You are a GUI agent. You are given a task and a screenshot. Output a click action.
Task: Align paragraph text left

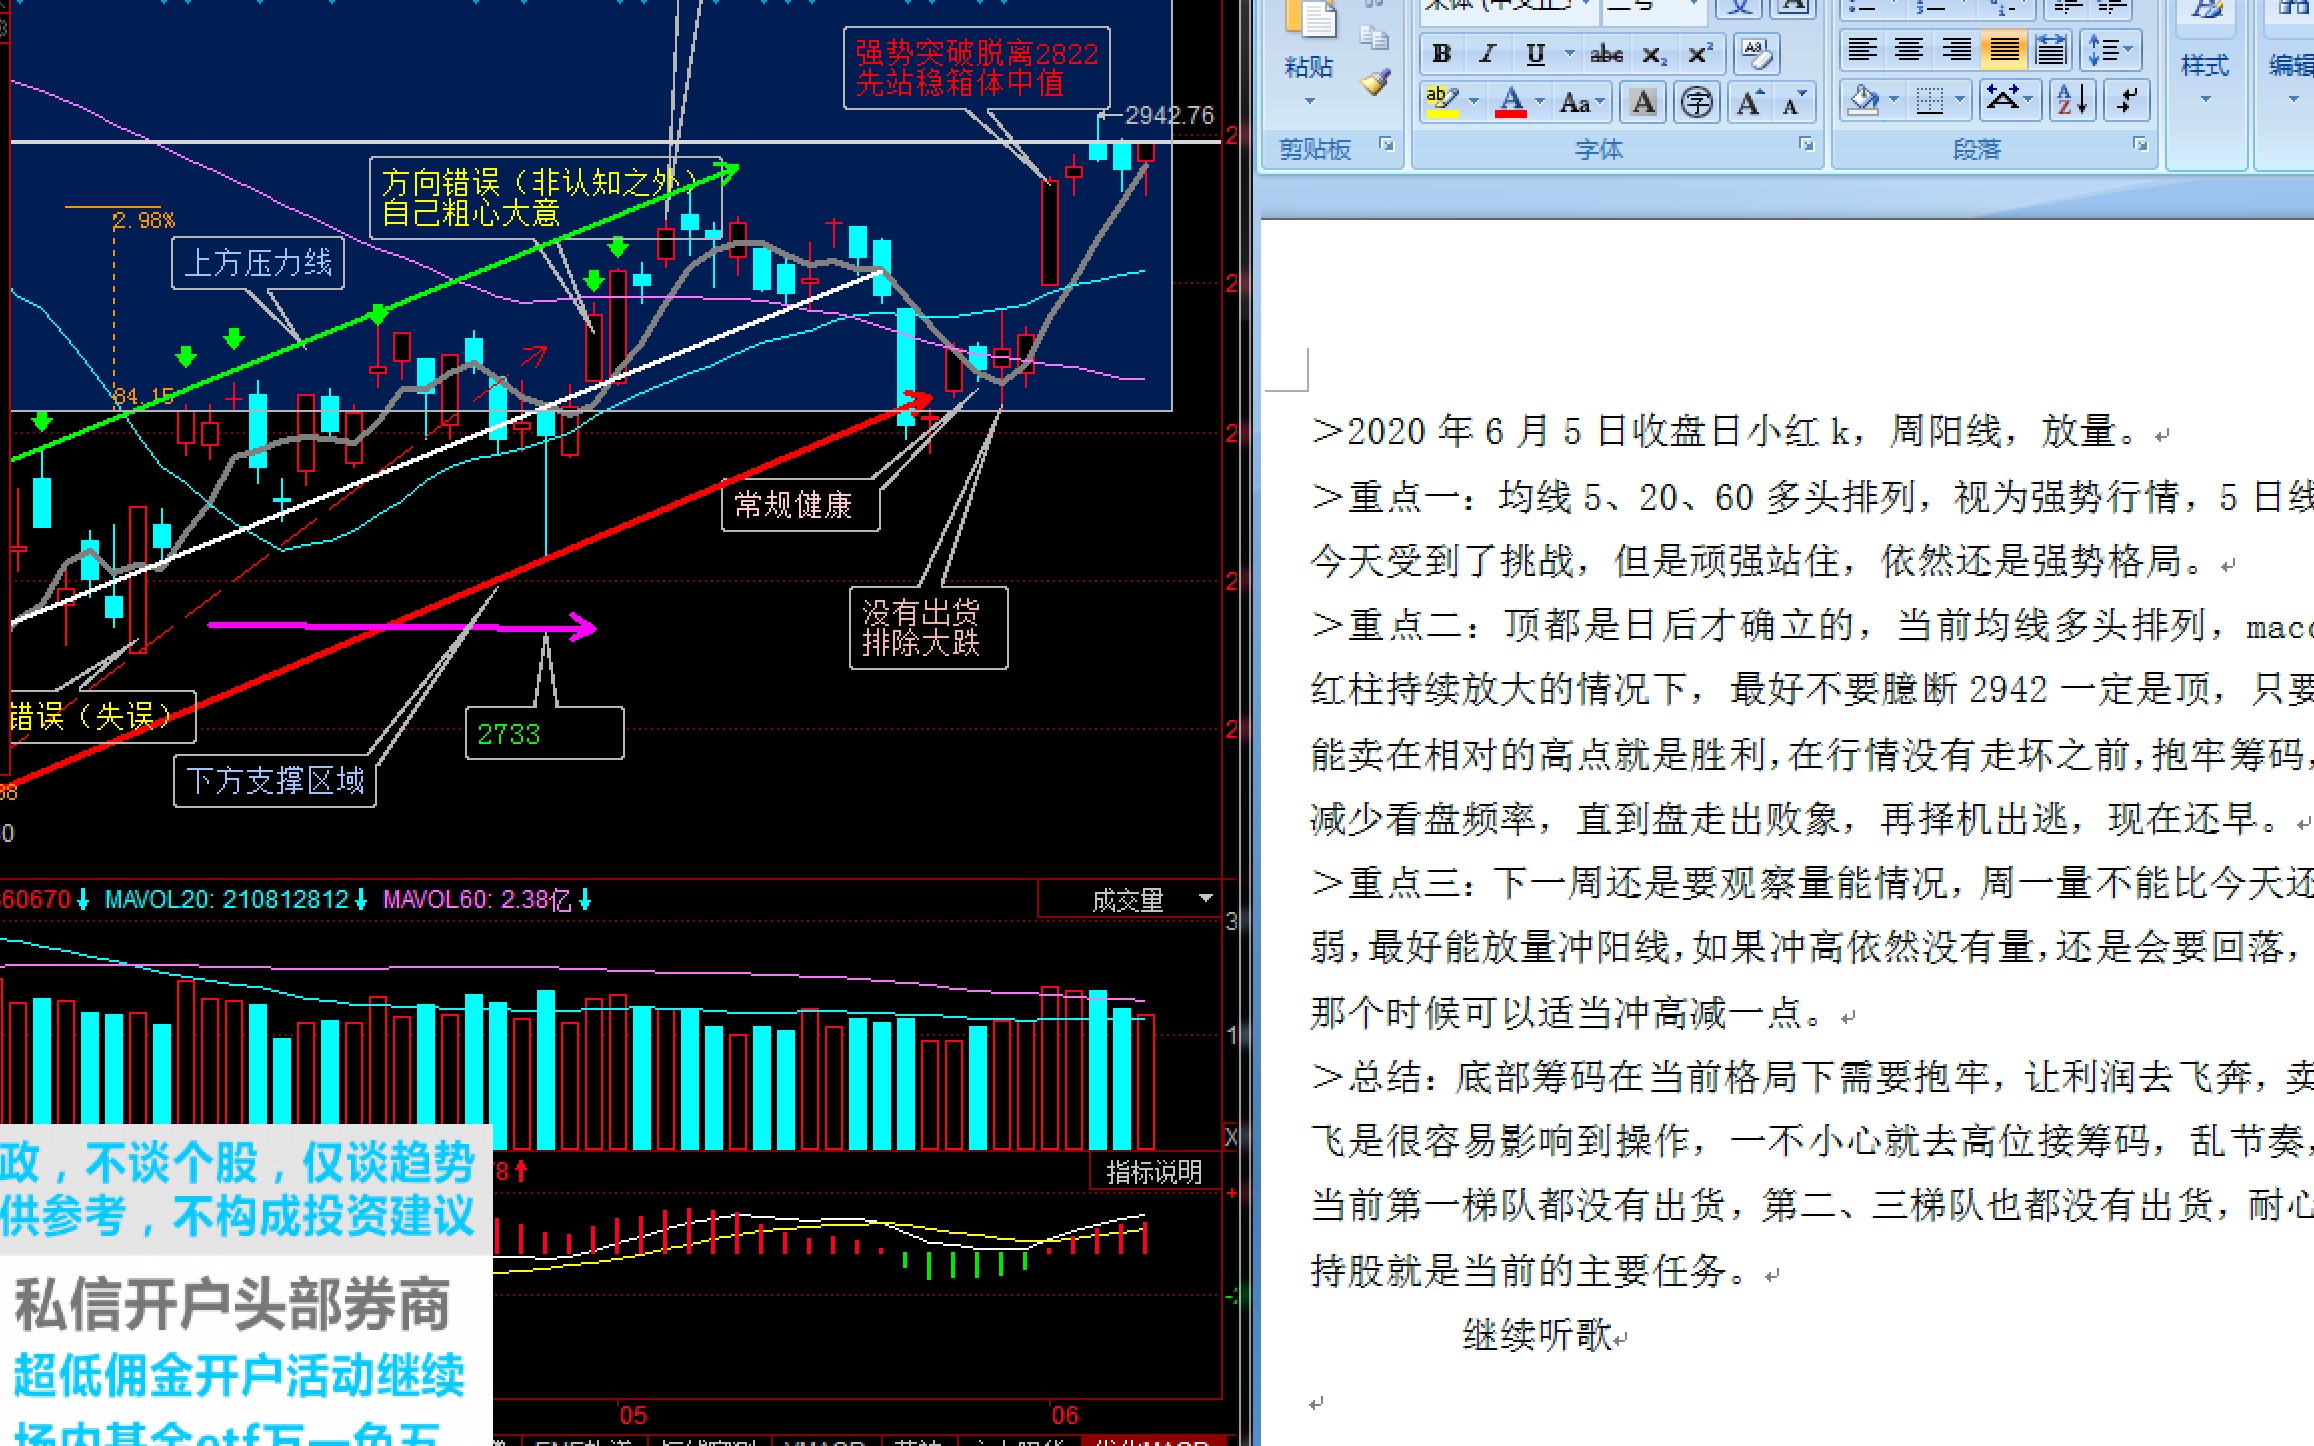click(x=1862, y=50)
